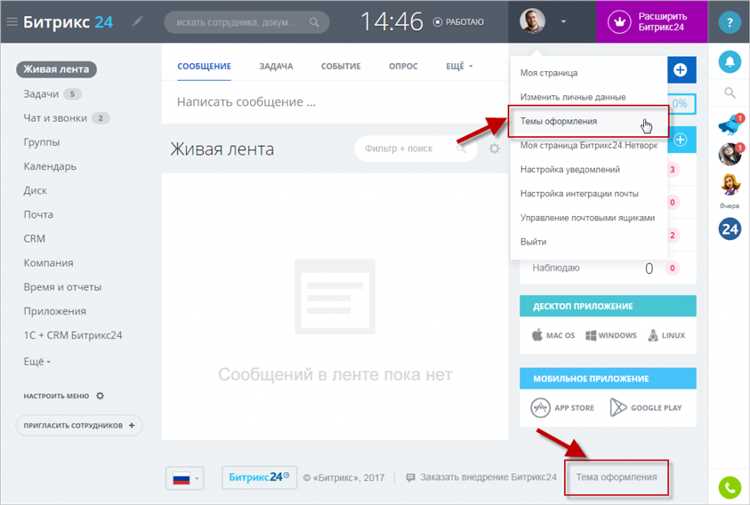Download the MAC OS desktop app
The image size is (750, 505).
[553, 335]
